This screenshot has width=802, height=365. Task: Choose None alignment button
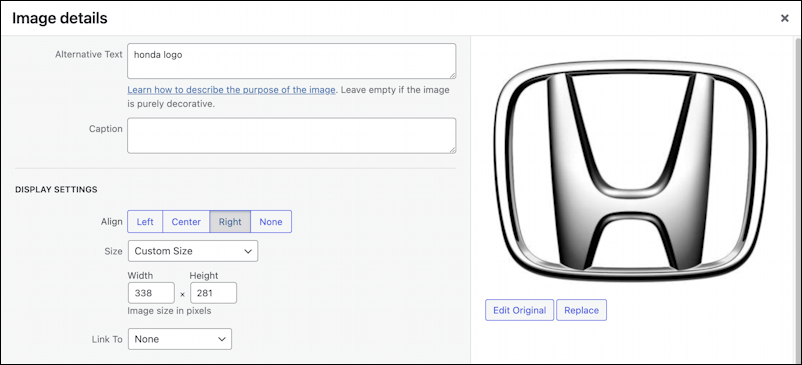(x=271, y=222)
